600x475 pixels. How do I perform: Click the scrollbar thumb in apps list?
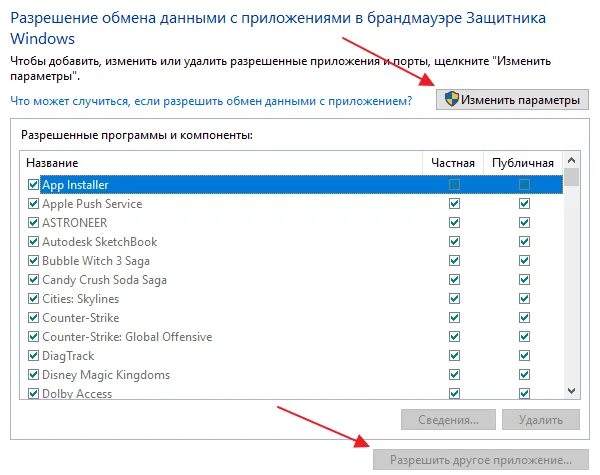572,177
